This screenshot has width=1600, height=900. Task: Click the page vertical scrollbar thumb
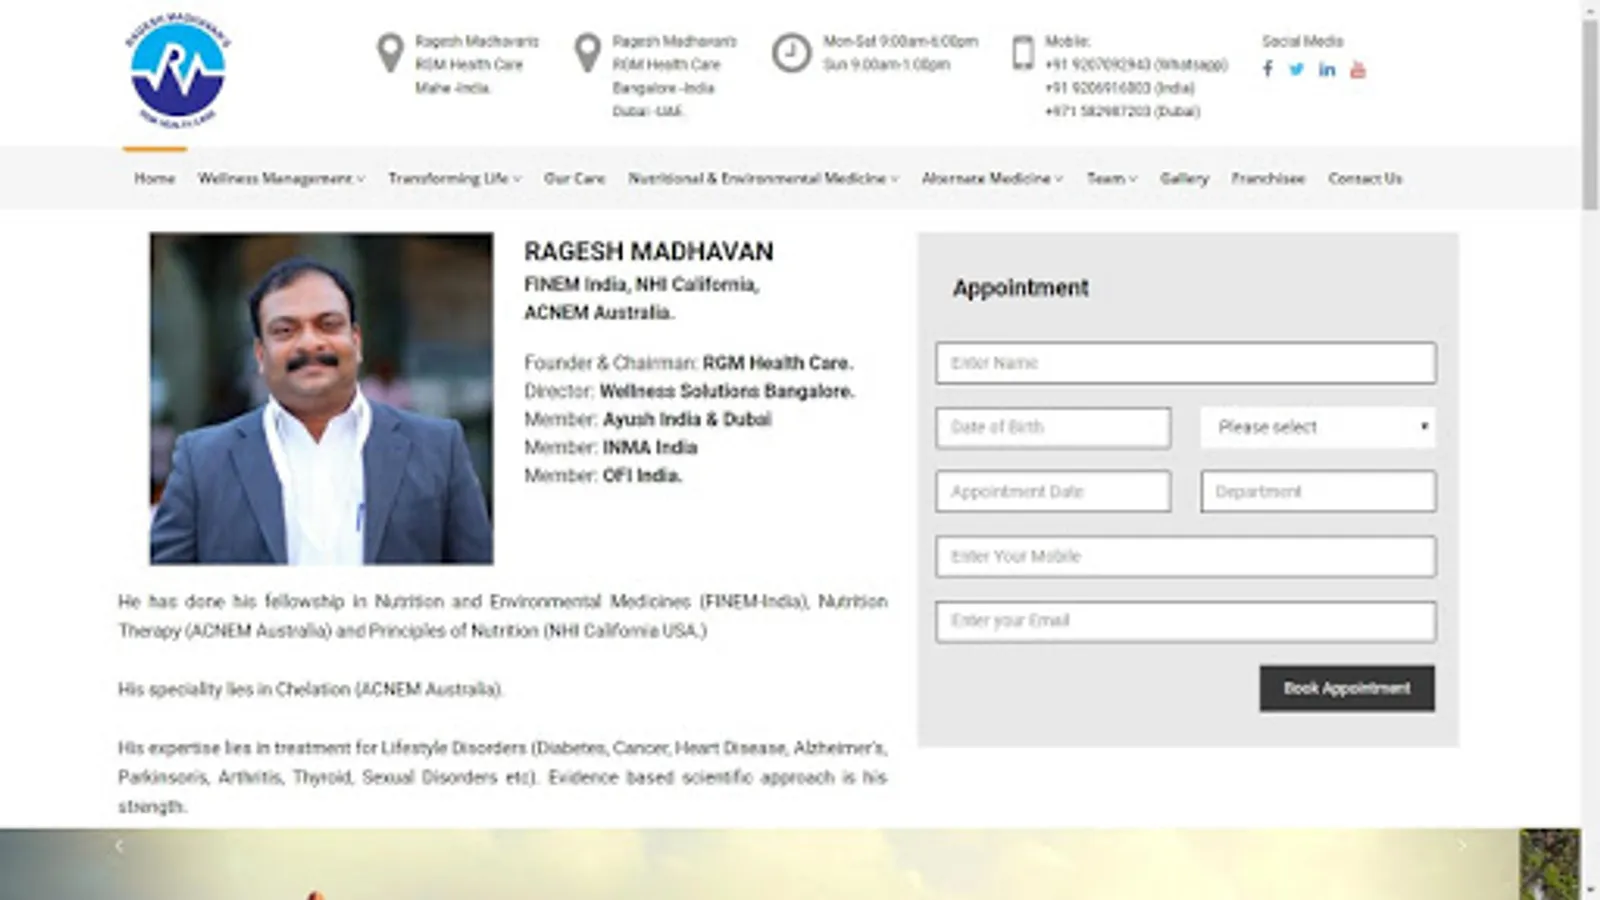(x=1590, y=115)
